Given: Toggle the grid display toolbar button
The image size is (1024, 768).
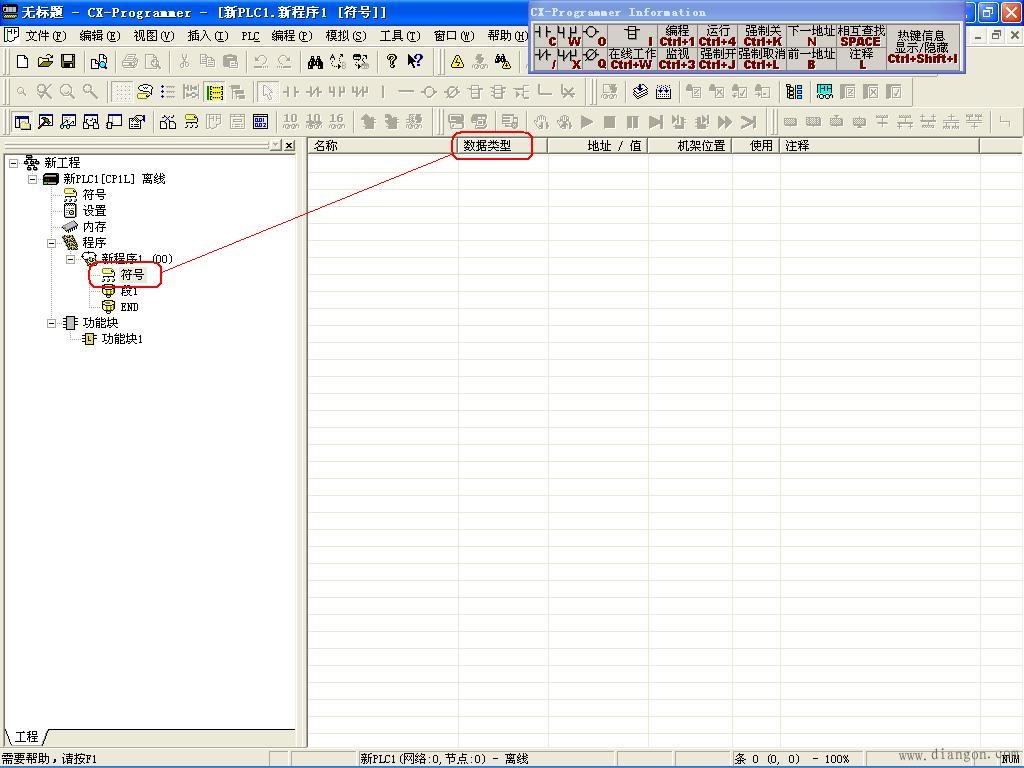Looking at the screenshot, I should [121, 92].
